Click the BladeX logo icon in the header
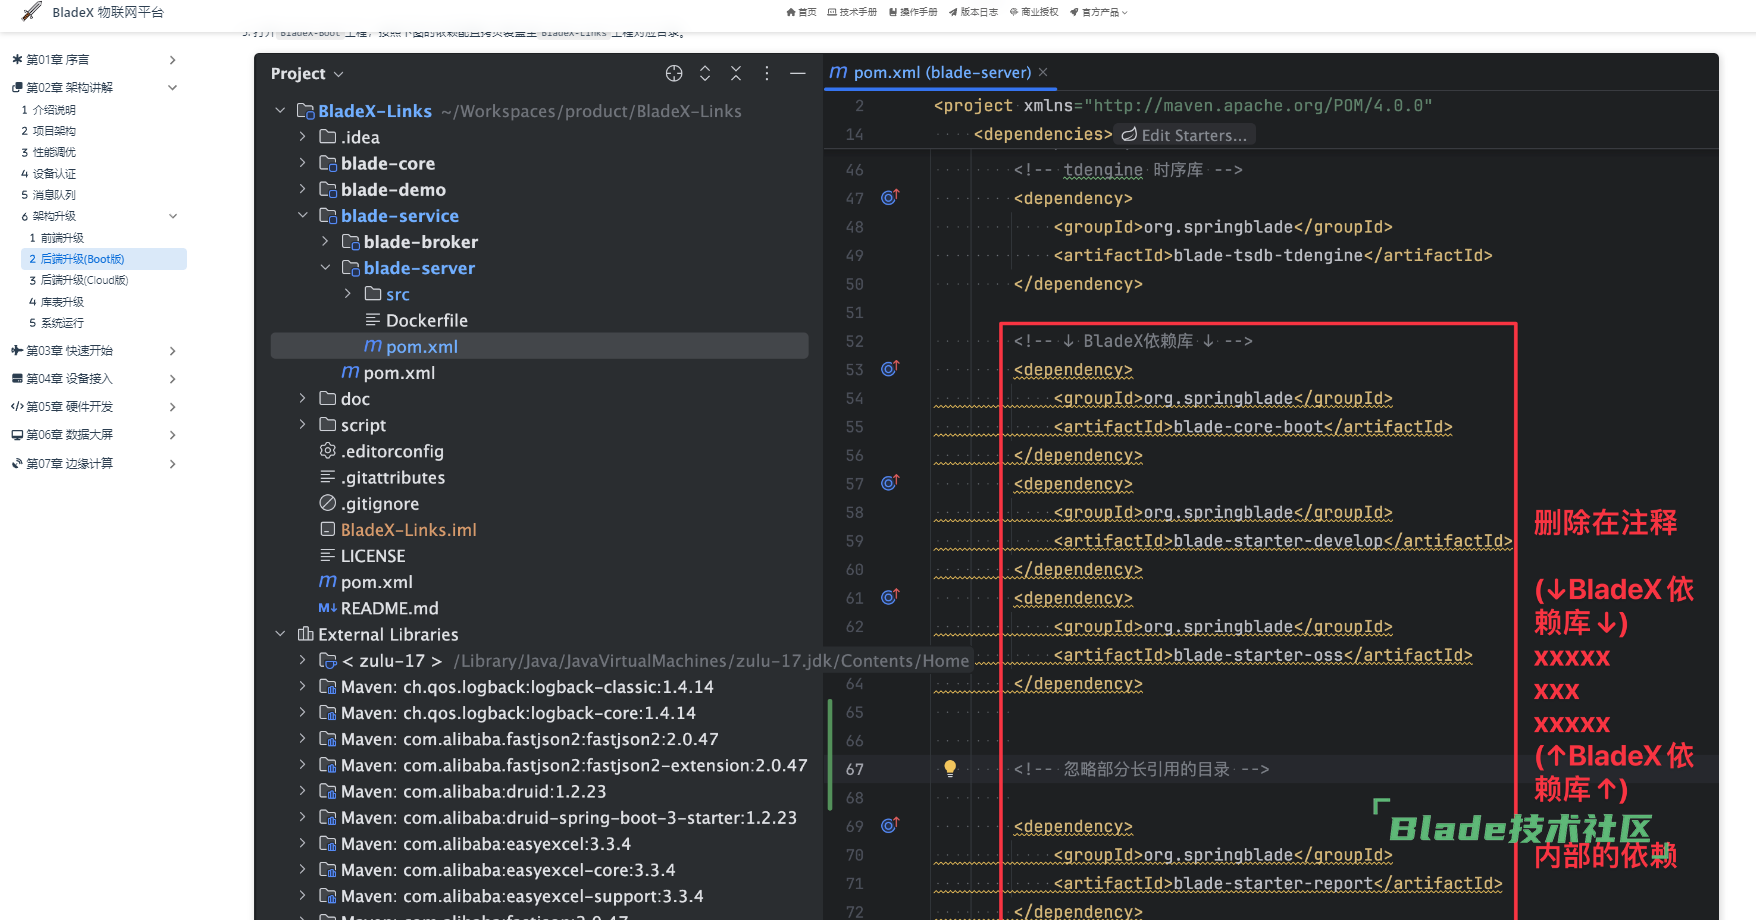The width and height of the screenshot is (1756, 920). (31, 11)
